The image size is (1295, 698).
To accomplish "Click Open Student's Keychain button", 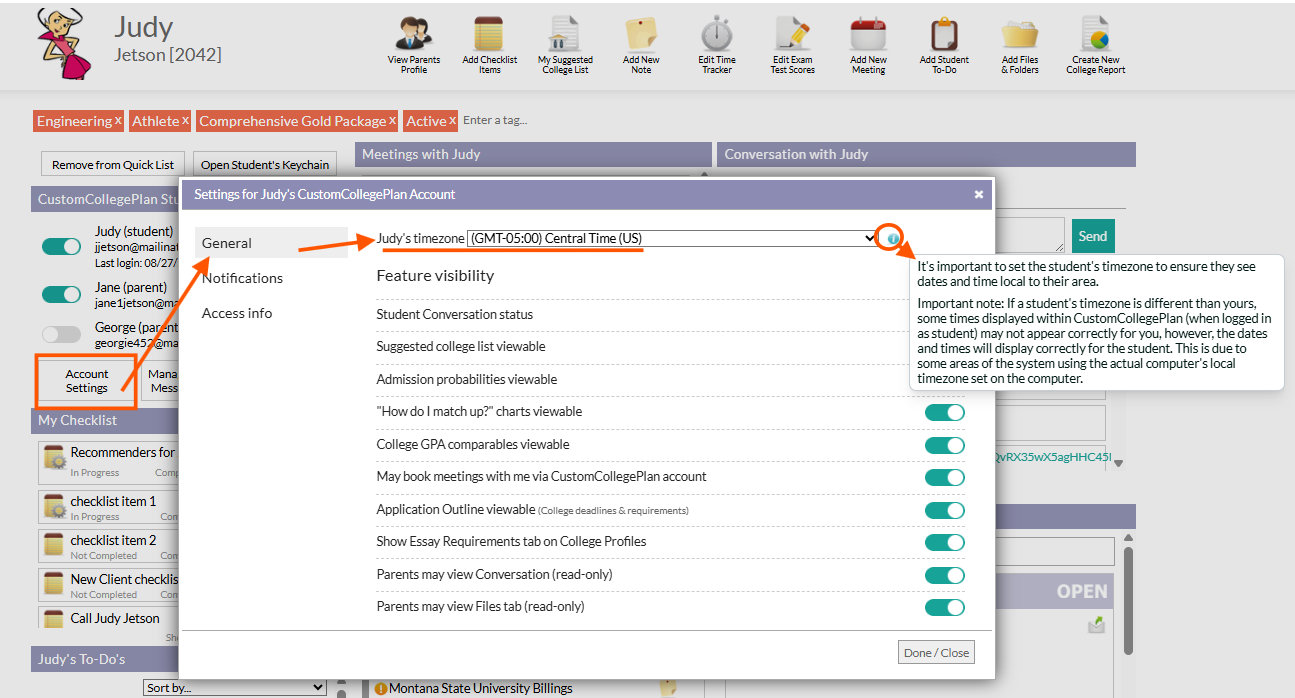I will point(265,165).
